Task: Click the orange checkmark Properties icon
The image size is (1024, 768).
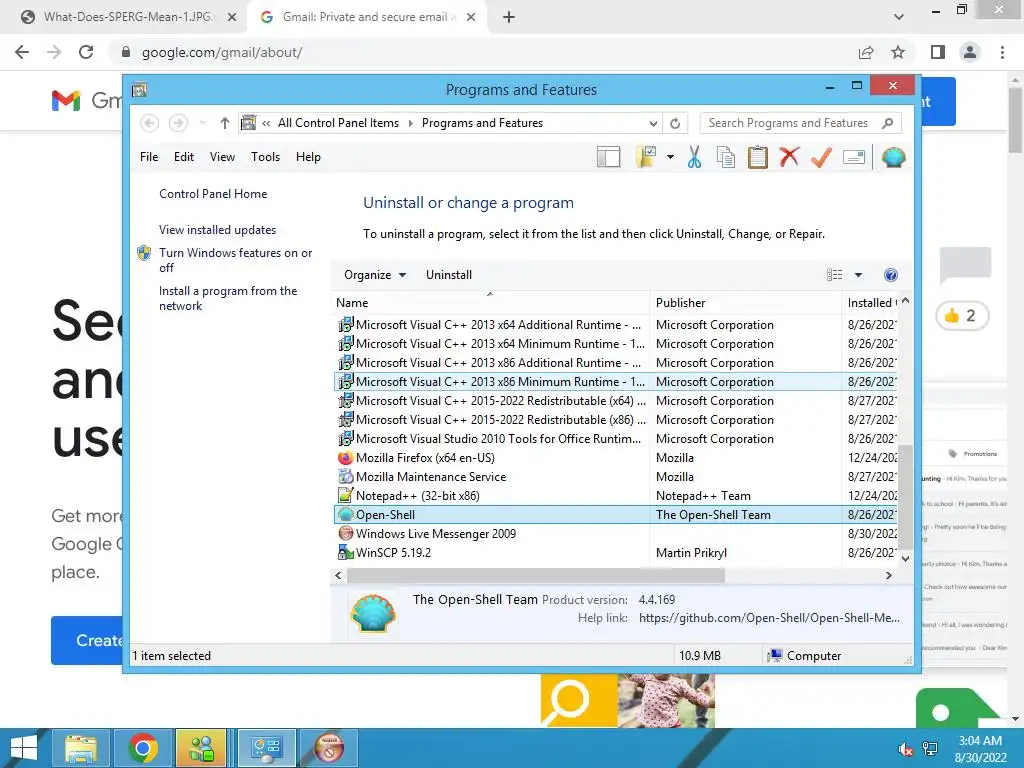Action: coord(821,157)
